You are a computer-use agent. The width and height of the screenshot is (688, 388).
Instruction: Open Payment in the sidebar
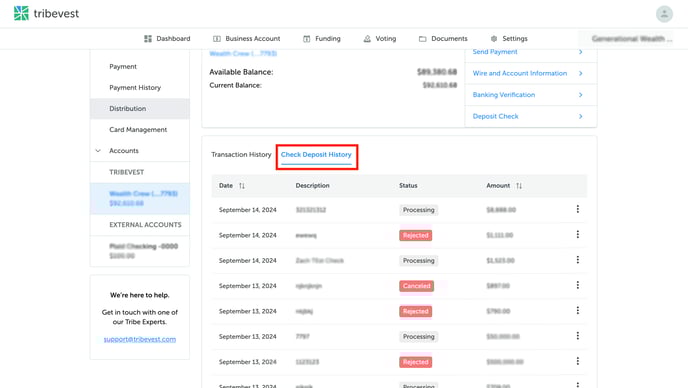click(x=140, y=66)
